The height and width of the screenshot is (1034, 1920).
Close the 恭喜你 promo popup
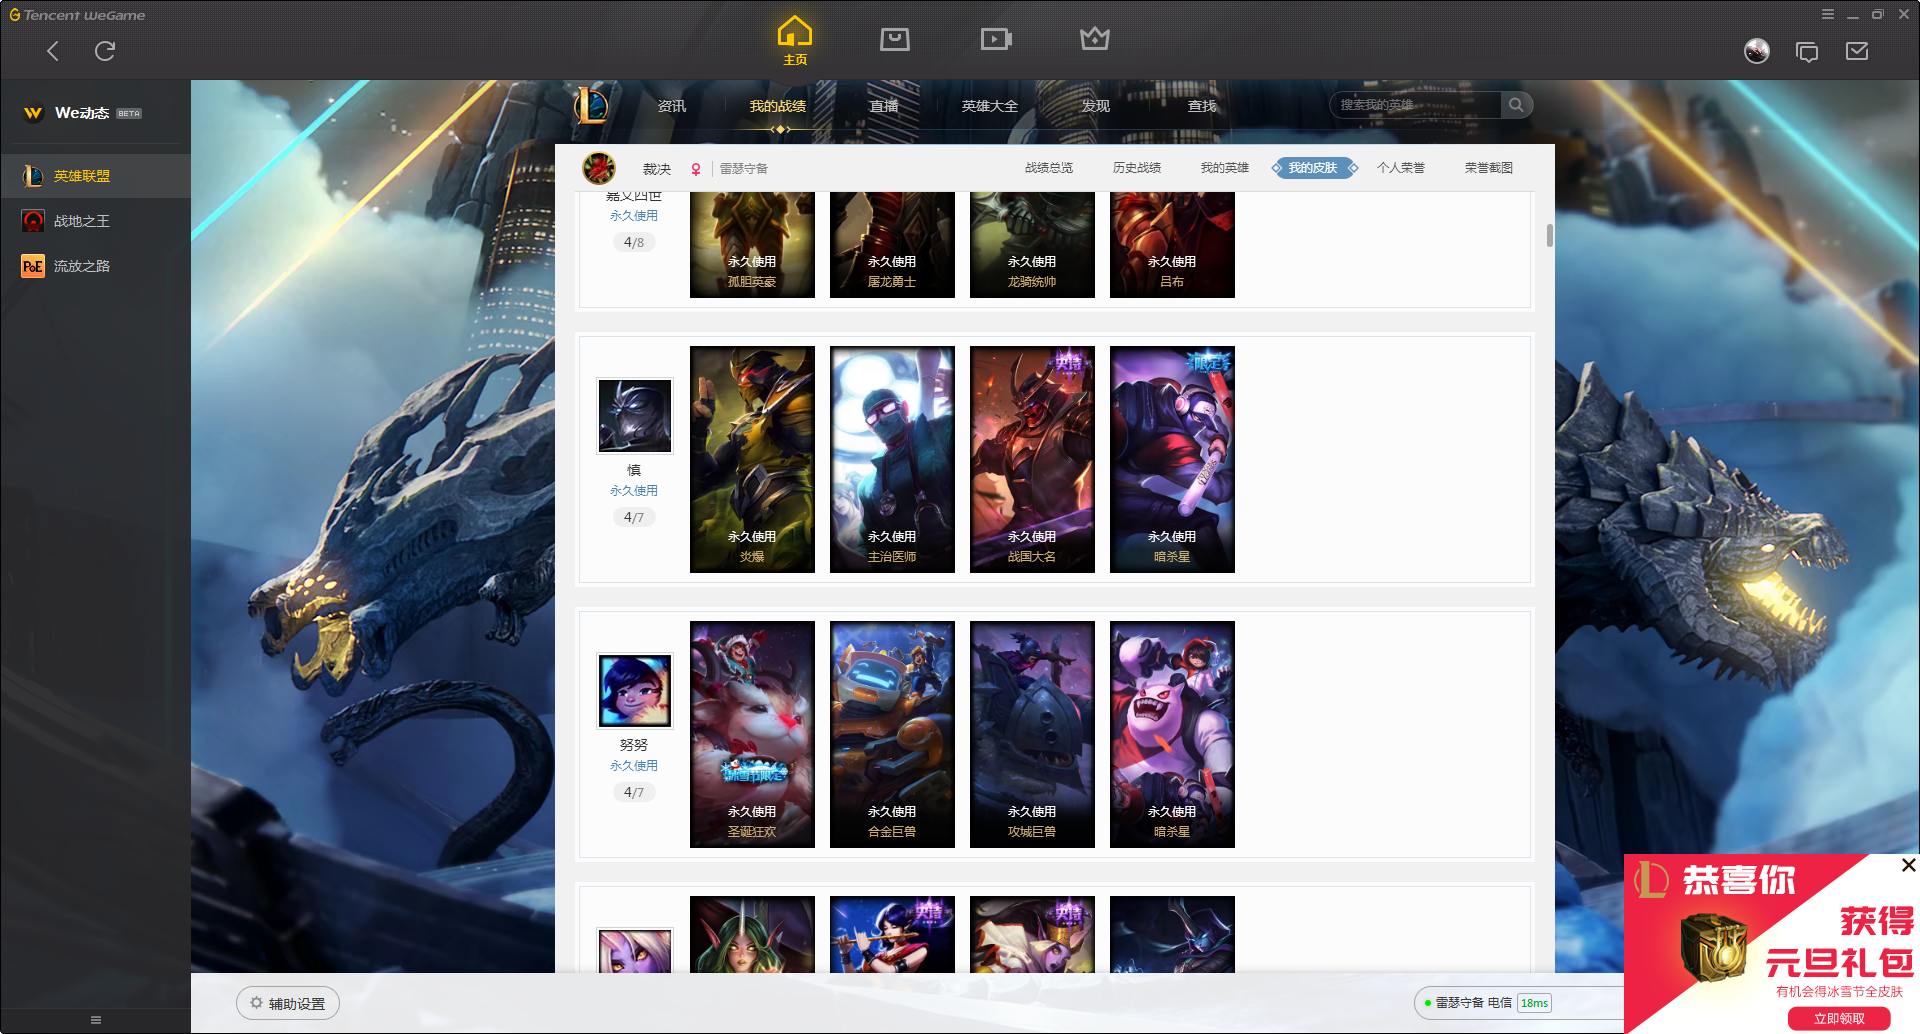tap(1908, 865)
